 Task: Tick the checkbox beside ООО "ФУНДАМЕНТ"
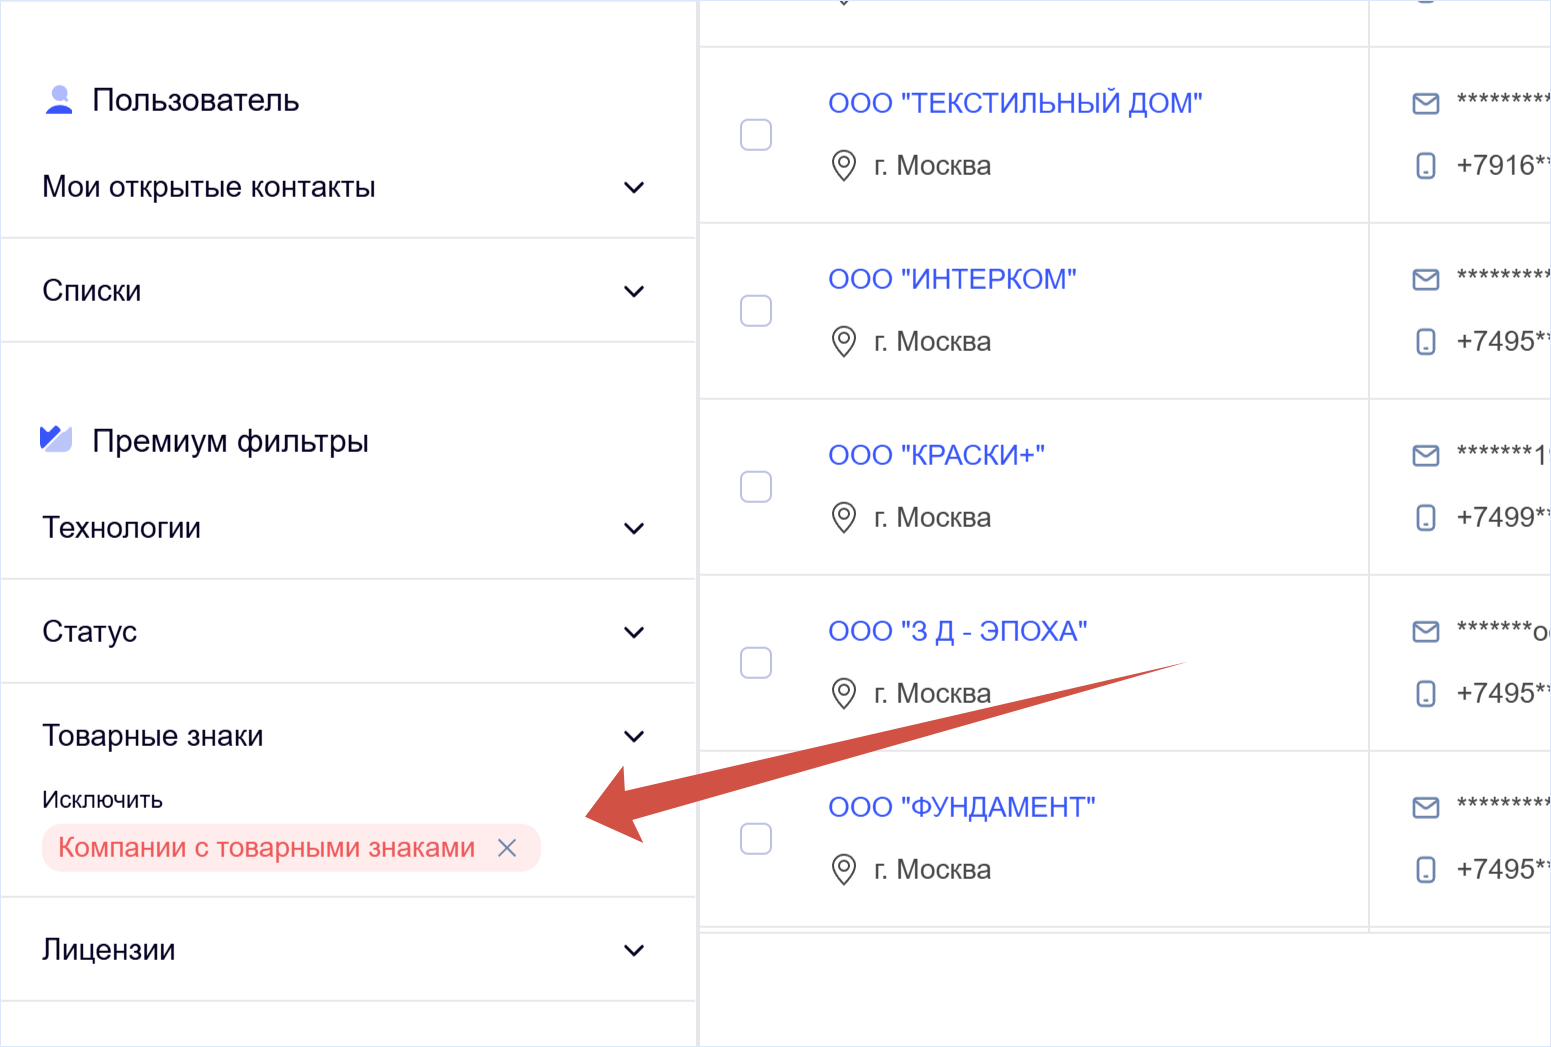[x=756, y=839]
